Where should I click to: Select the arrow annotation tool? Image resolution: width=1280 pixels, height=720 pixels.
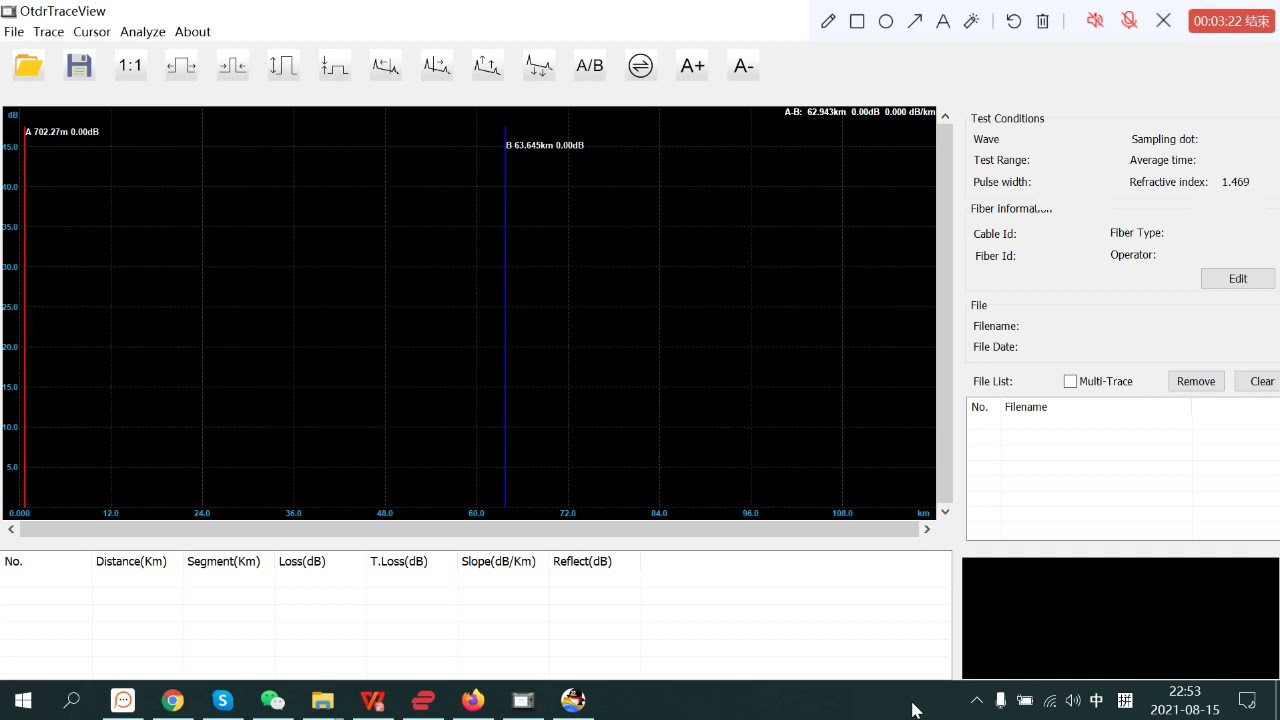[915, 21]
